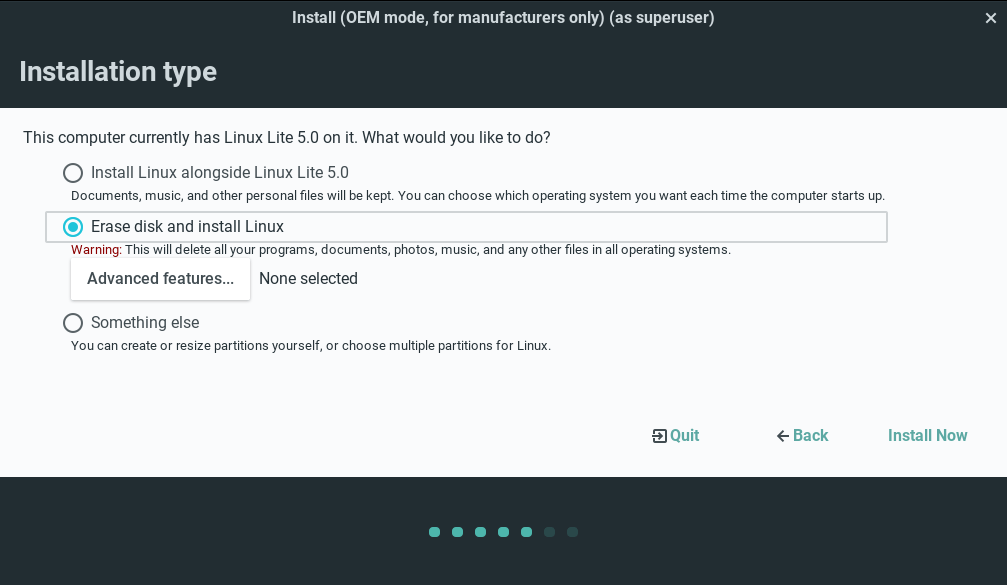
Task: Click the None selected status label
Action: point(308,279)
